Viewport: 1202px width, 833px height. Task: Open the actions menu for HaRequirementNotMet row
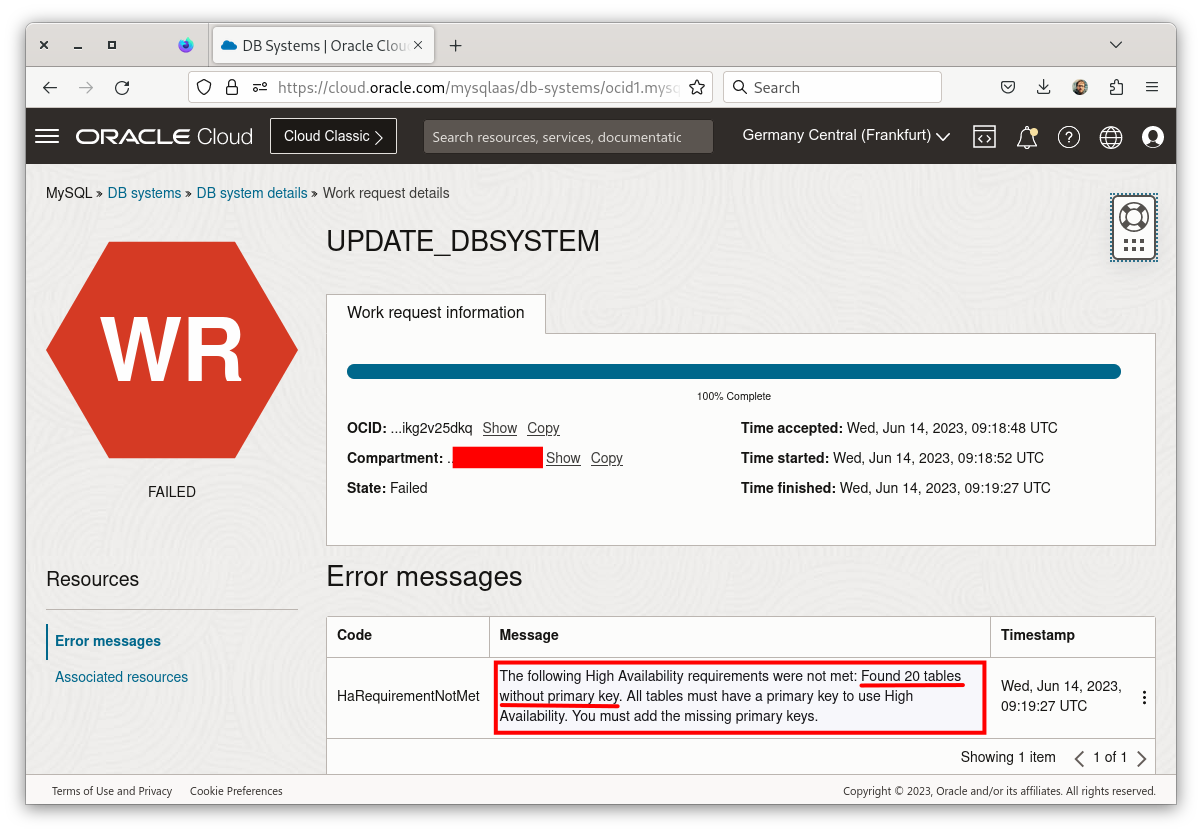pyautogui.click(x=1144, y=697)
